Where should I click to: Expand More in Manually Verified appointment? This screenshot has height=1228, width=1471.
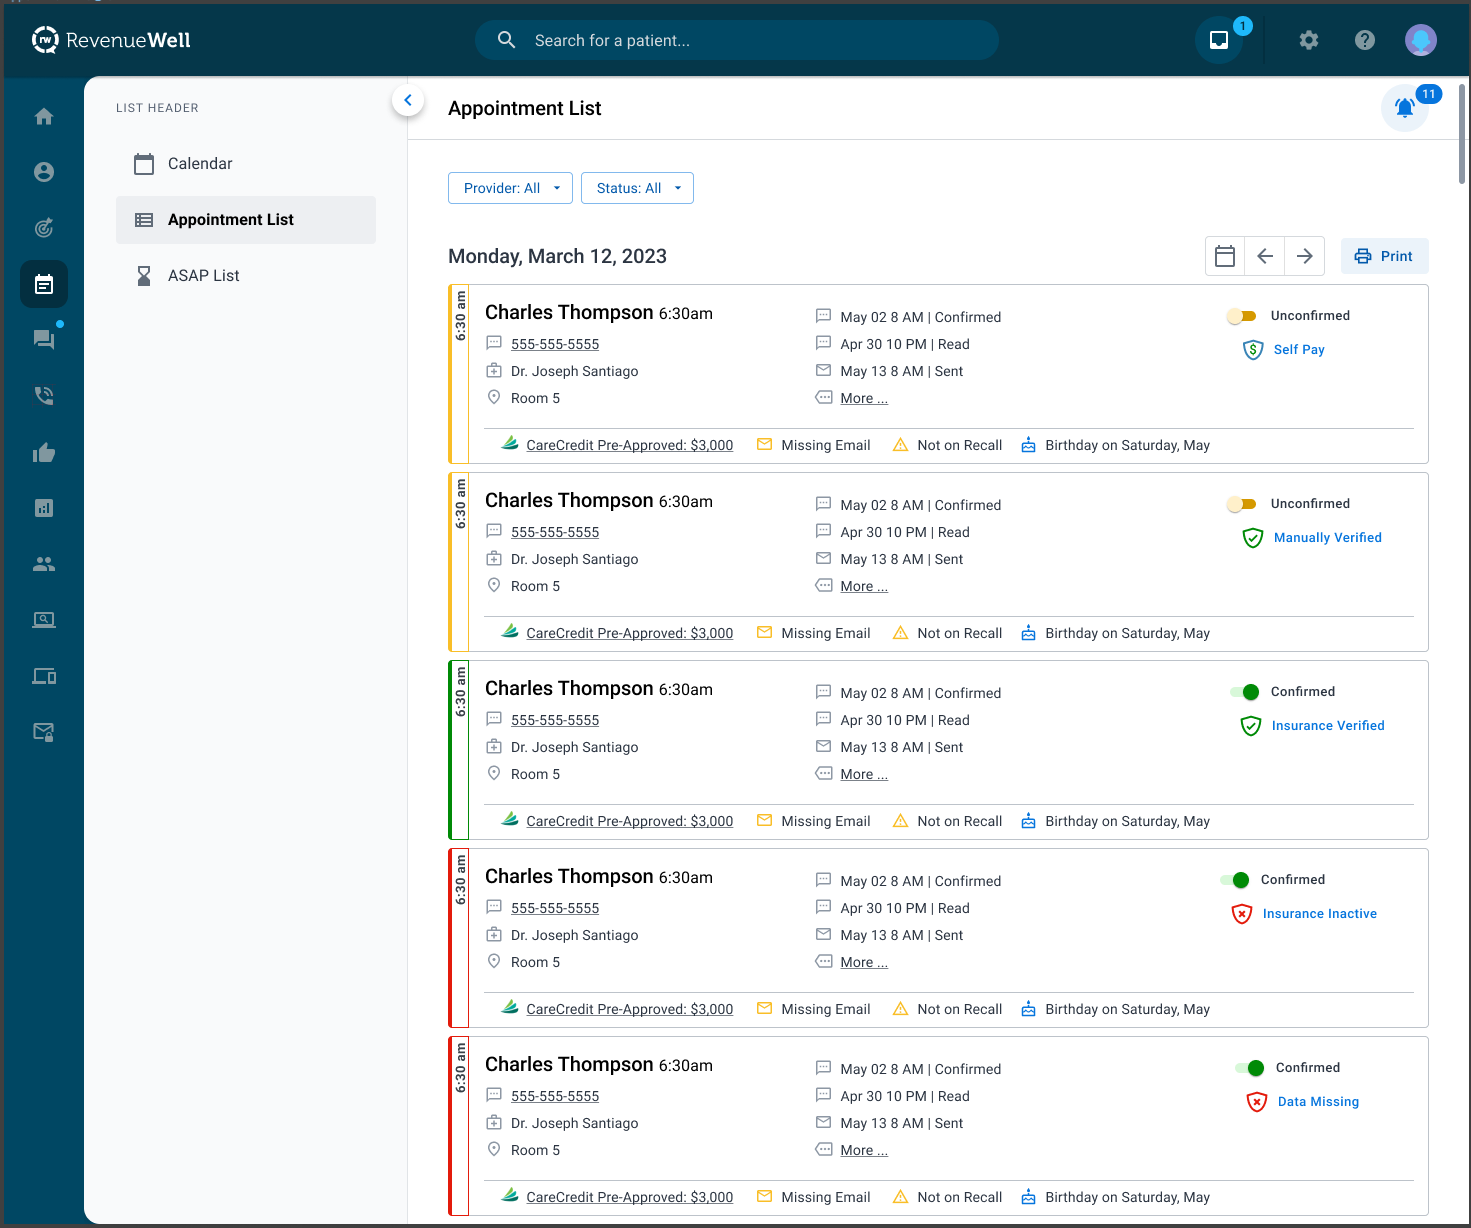(864, 586)
